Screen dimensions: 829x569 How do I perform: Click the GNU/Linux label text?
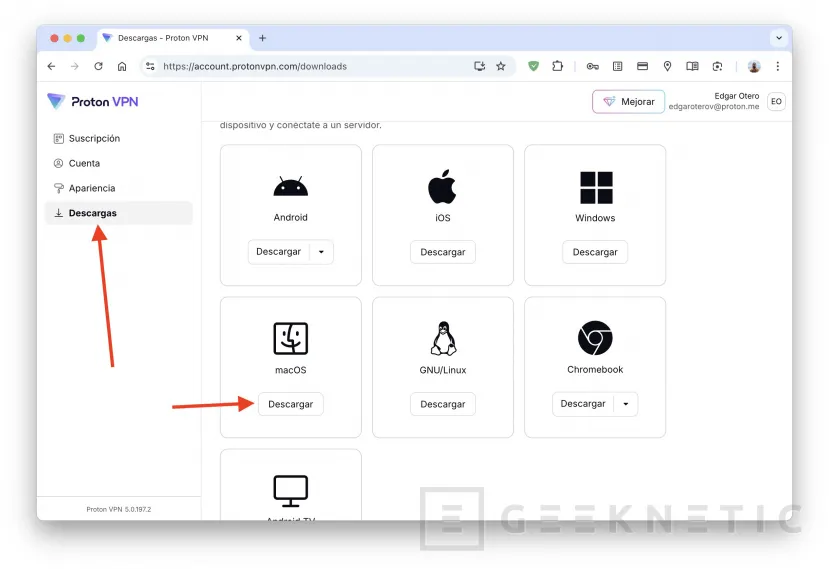[x=443, y=370]
